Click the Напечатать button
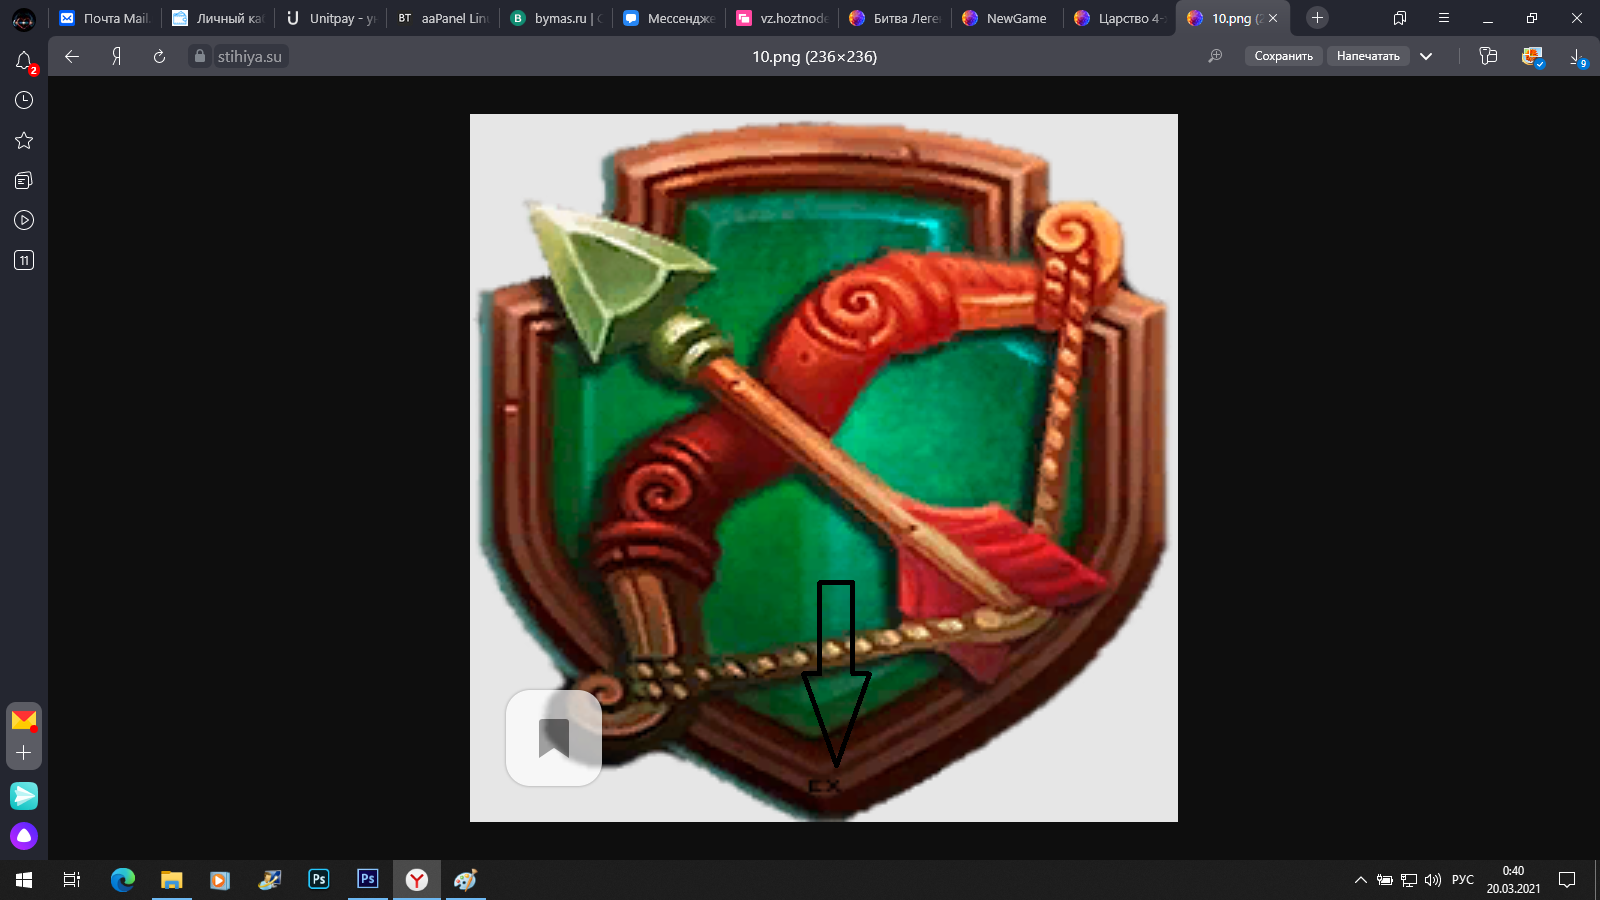 [x=1368, y=56]
